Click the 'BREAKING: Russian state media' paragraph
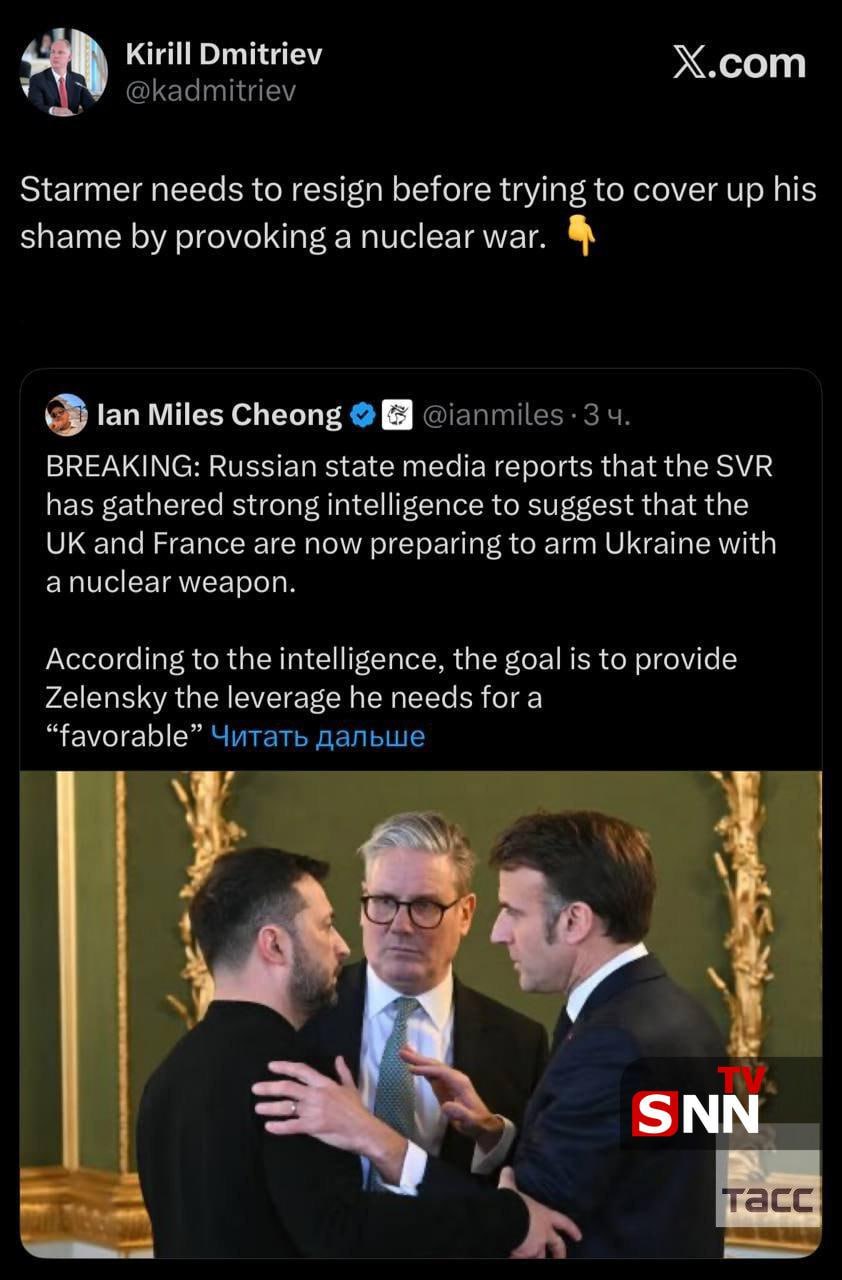 click(410, 525)
